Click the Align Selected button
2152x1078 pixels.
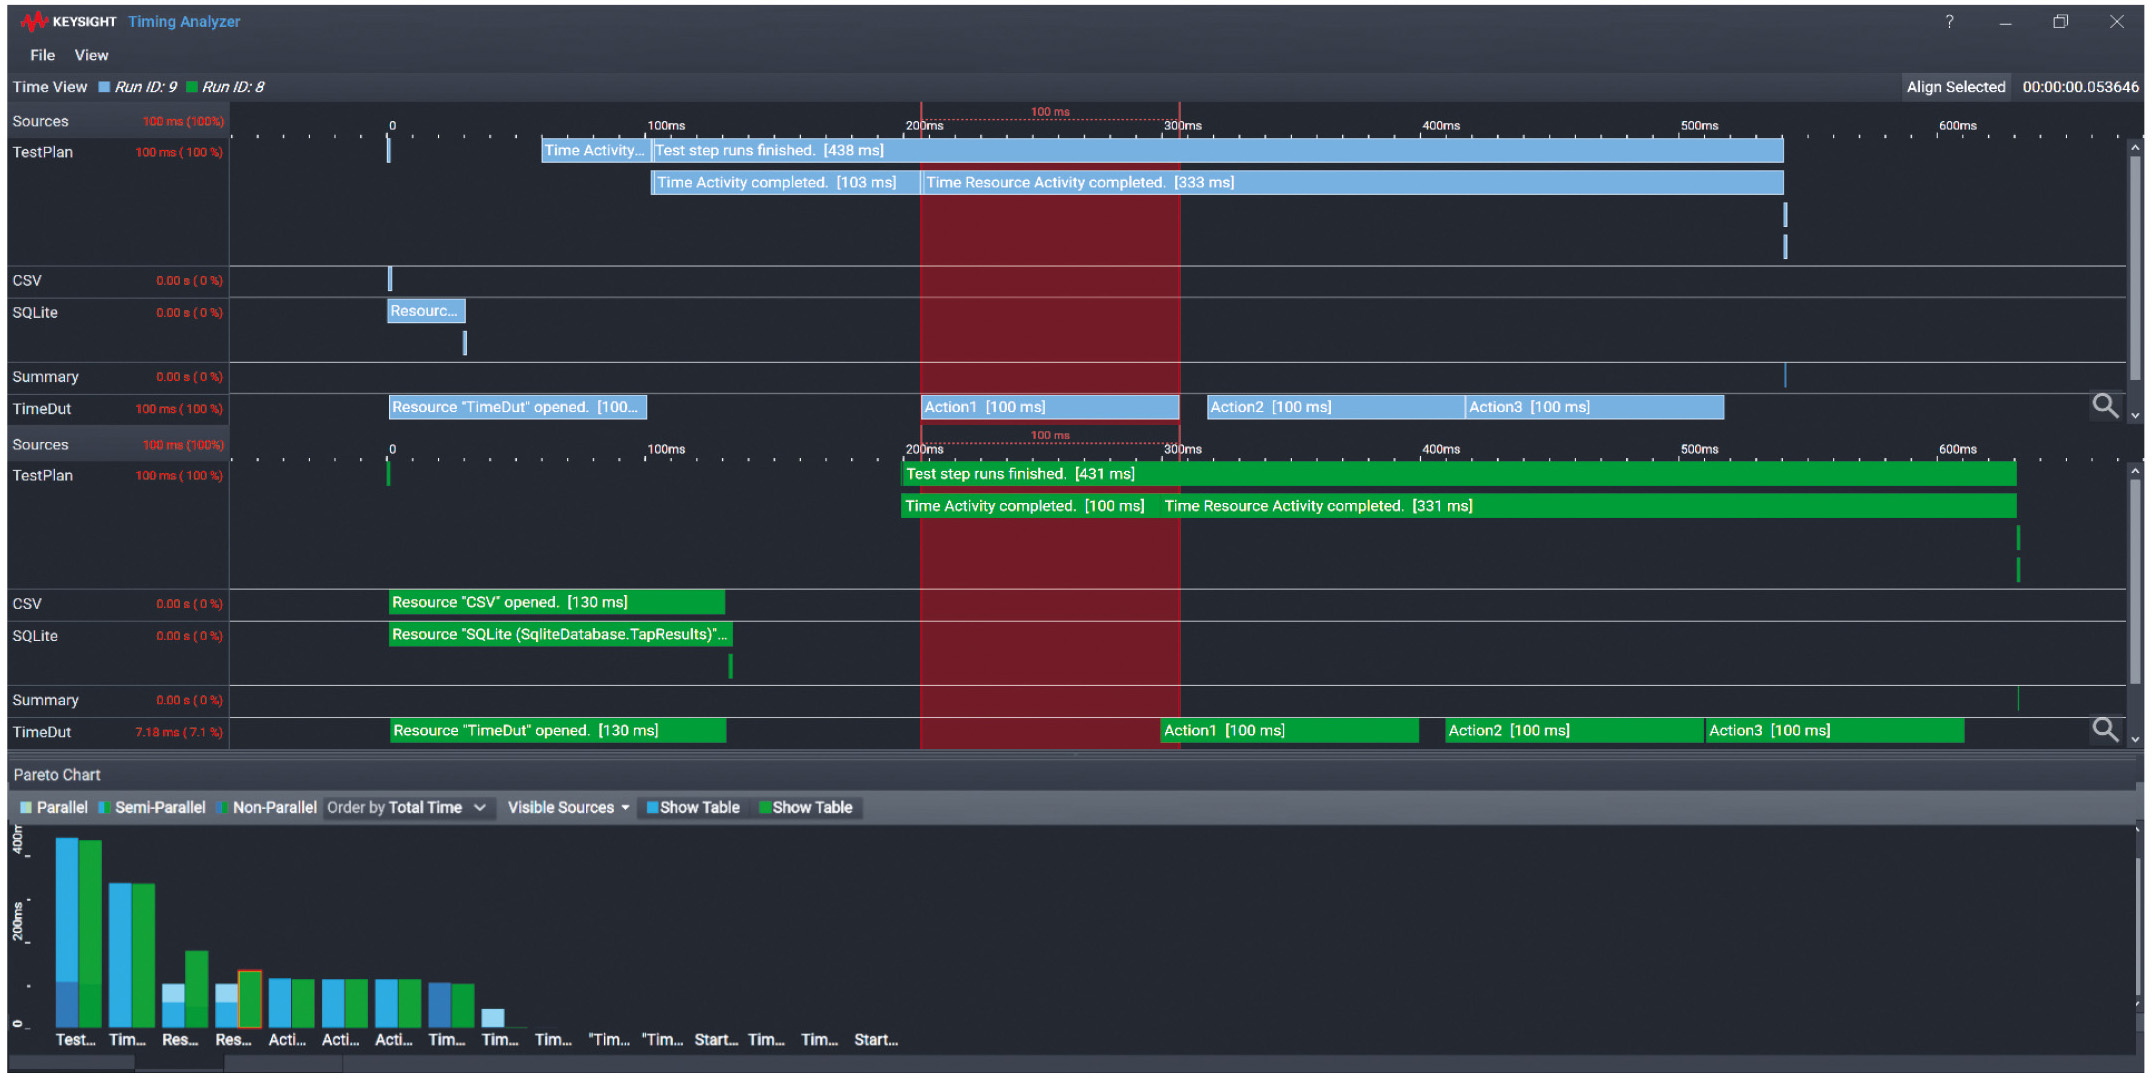(x=1955, y=87)
